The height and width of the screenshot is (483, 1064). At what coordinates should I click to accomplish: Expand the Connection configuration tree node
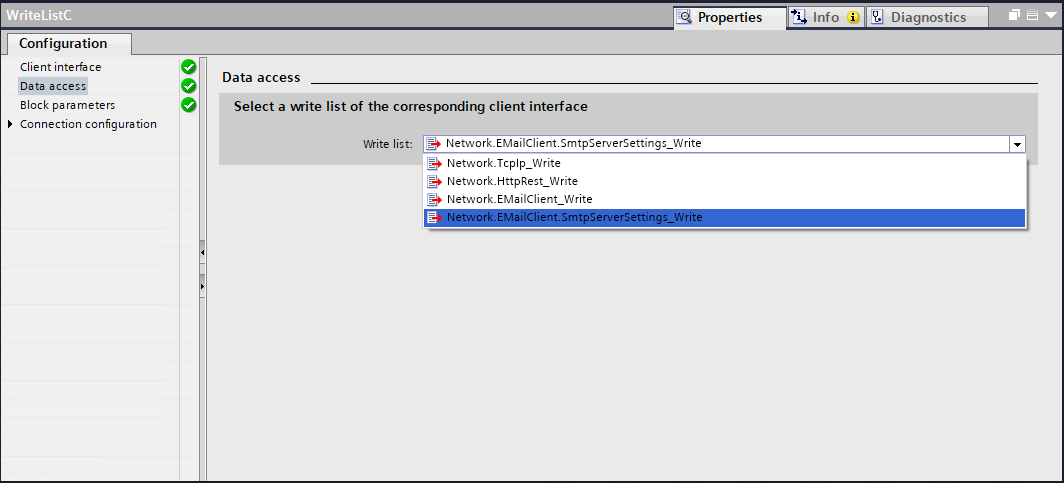[x=11, y=124]
